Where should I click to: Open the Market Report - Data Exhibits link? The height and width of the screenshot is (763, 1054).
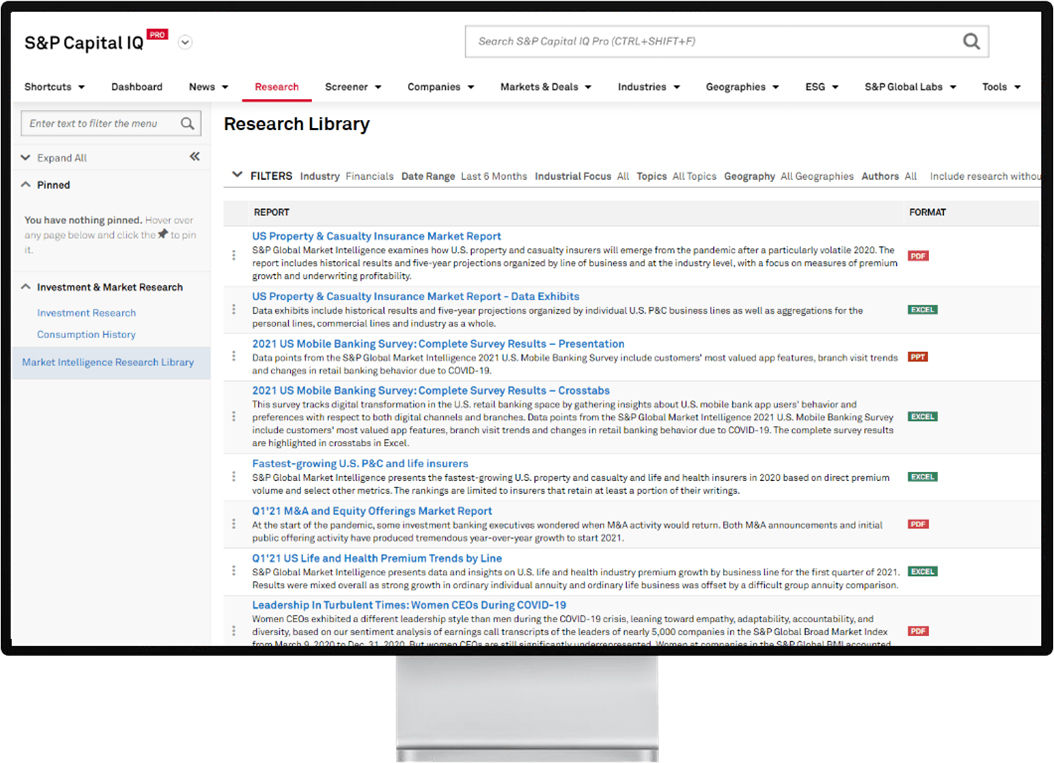pyautogui.click(x=415, y=296)
